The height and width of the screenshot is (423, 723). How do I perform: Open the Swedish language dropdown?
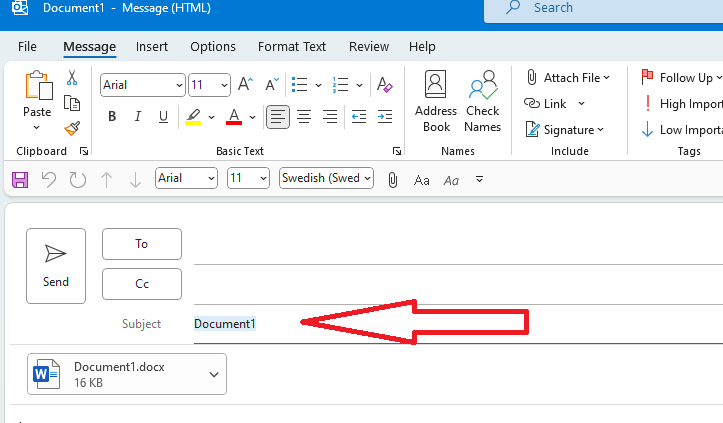(326, 178)
